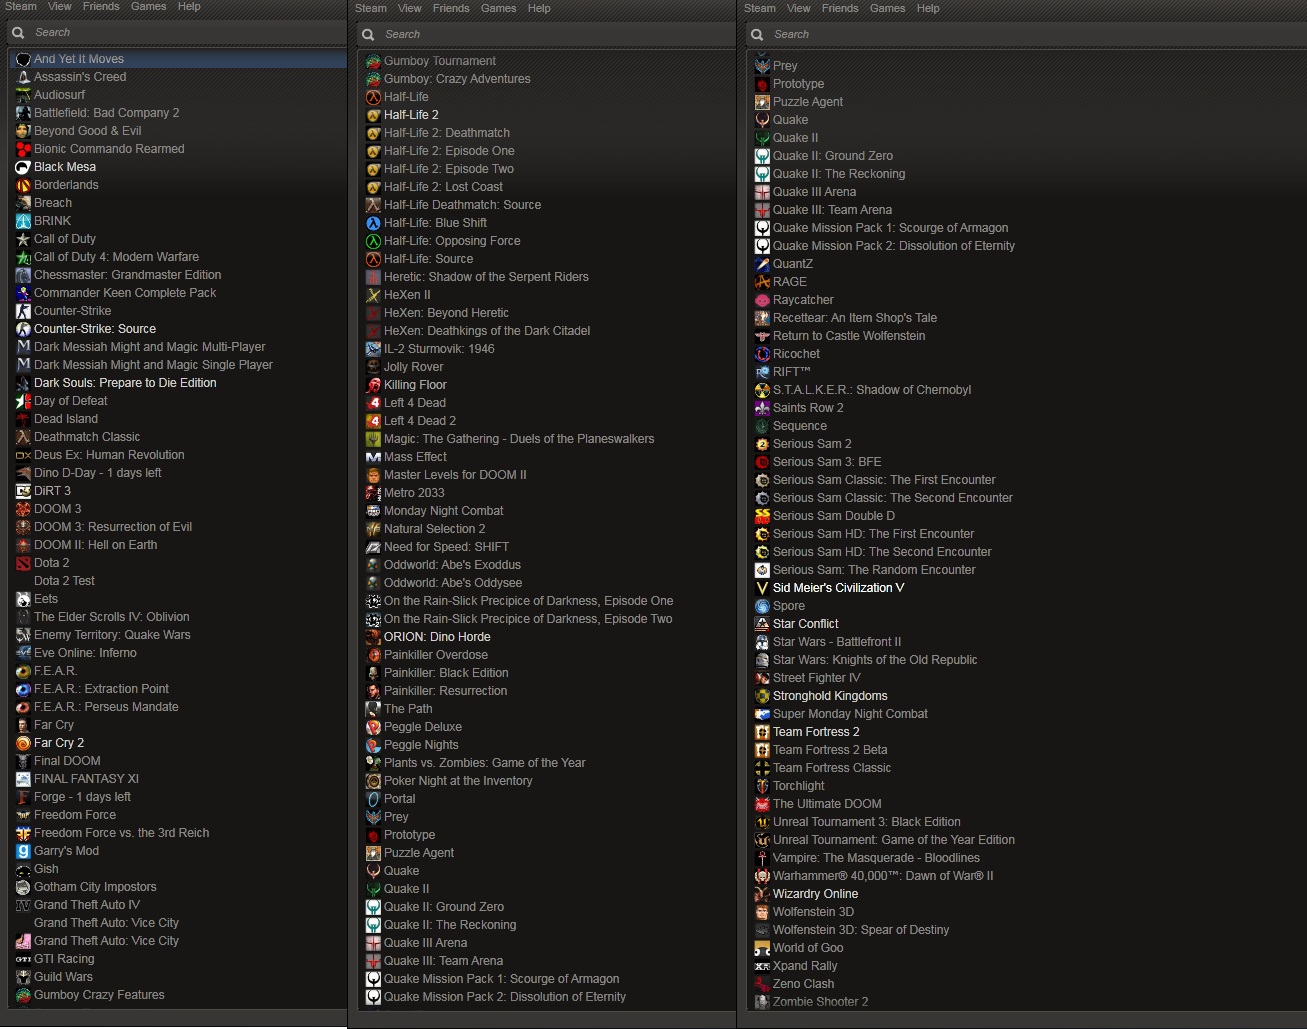
Task: Click the Mass Effect game icon
Action: (x=373, y=457)
